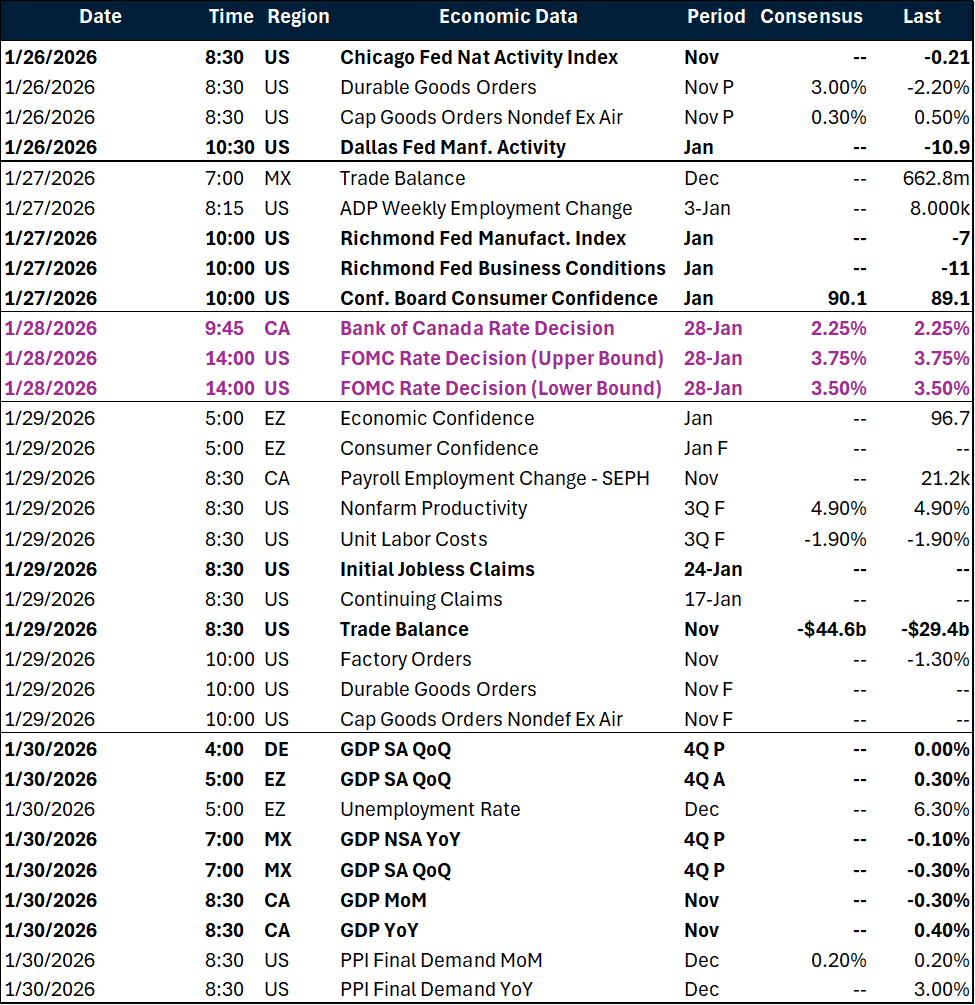This screenshot has height=1005, width=975.
Task: Select the Date column header
Action: 100,17
